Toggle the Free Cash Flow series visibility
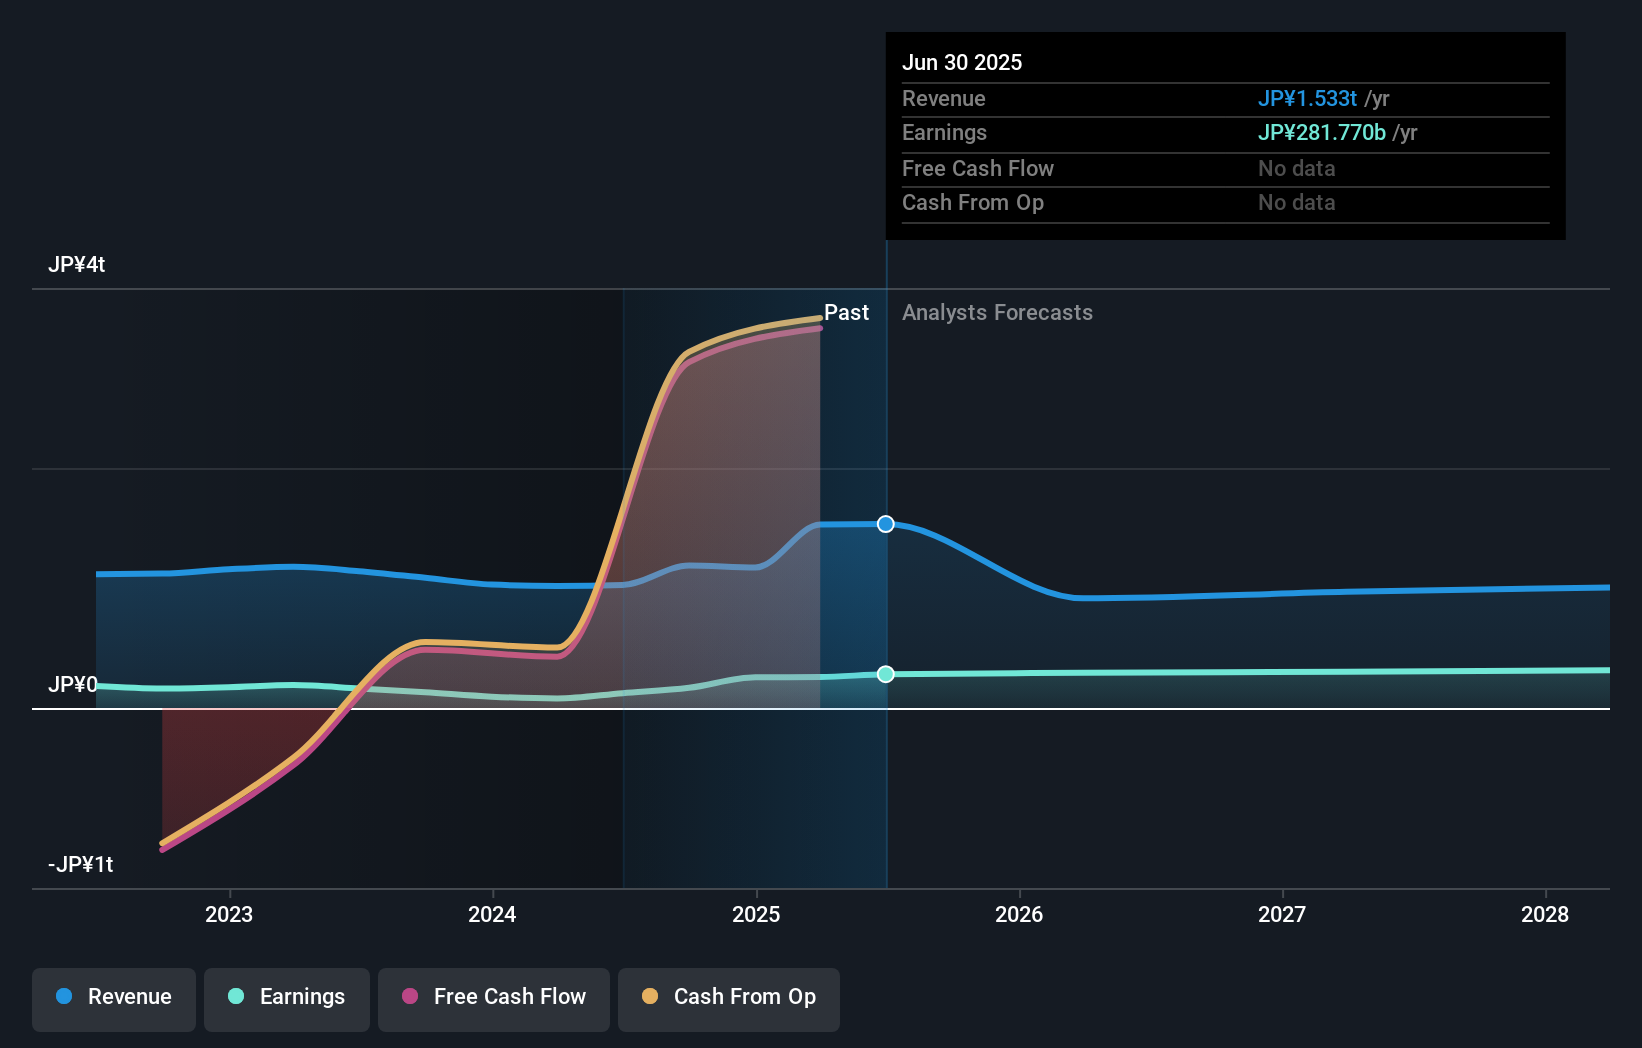Viewport: 1642px width, 1048px height. (x=493, y=999)
